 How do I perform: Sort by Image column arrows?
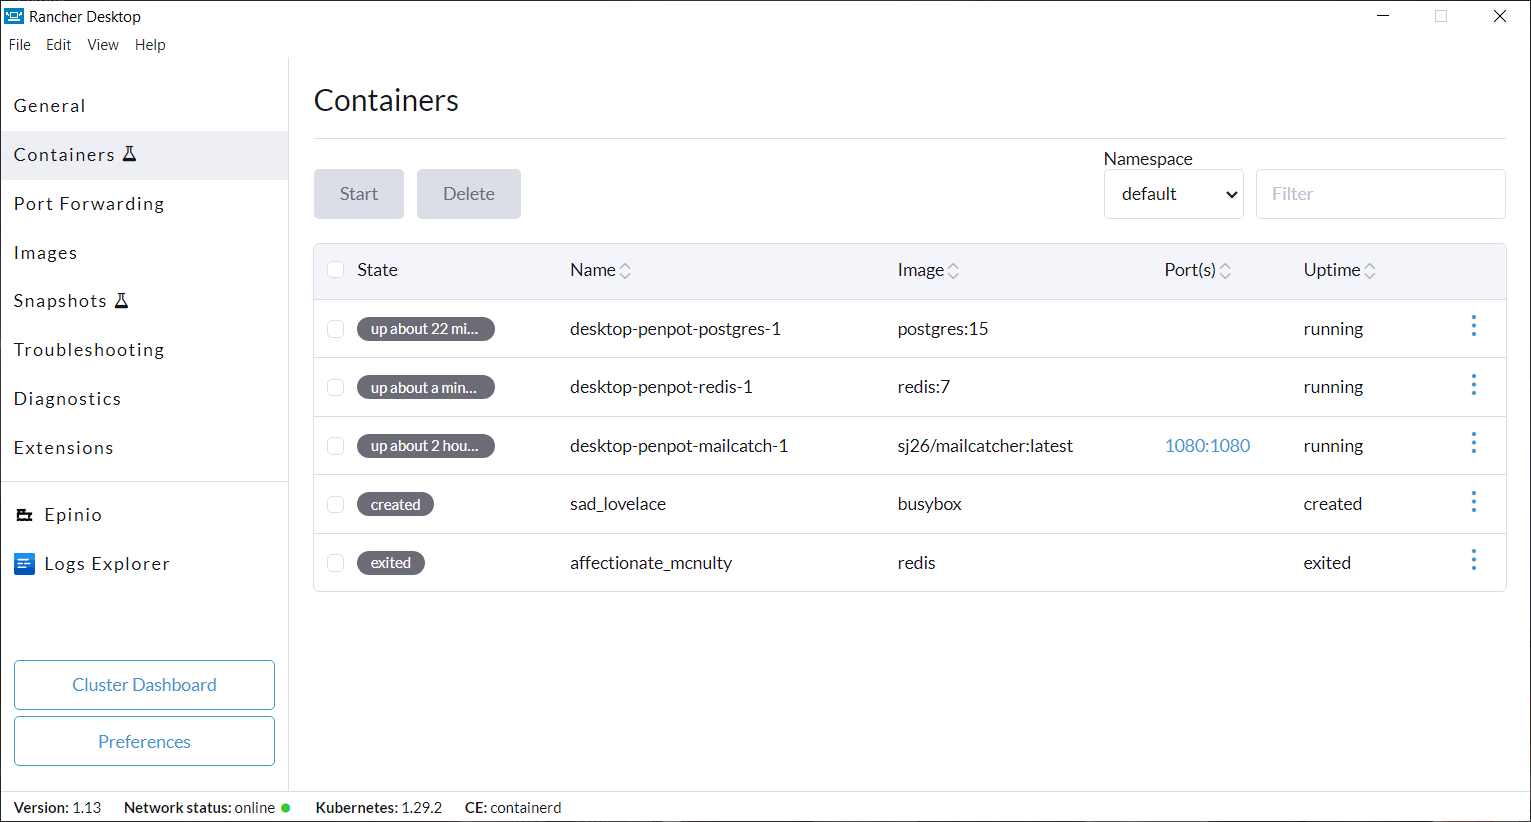(x=953, y=270)
